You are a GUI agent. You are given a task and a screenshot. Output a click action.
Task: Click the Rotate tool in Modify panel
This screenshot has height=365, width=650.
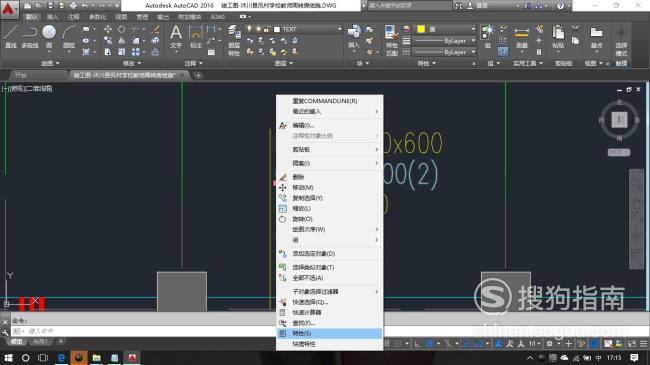pyautogui.click(x=121, y=29)
